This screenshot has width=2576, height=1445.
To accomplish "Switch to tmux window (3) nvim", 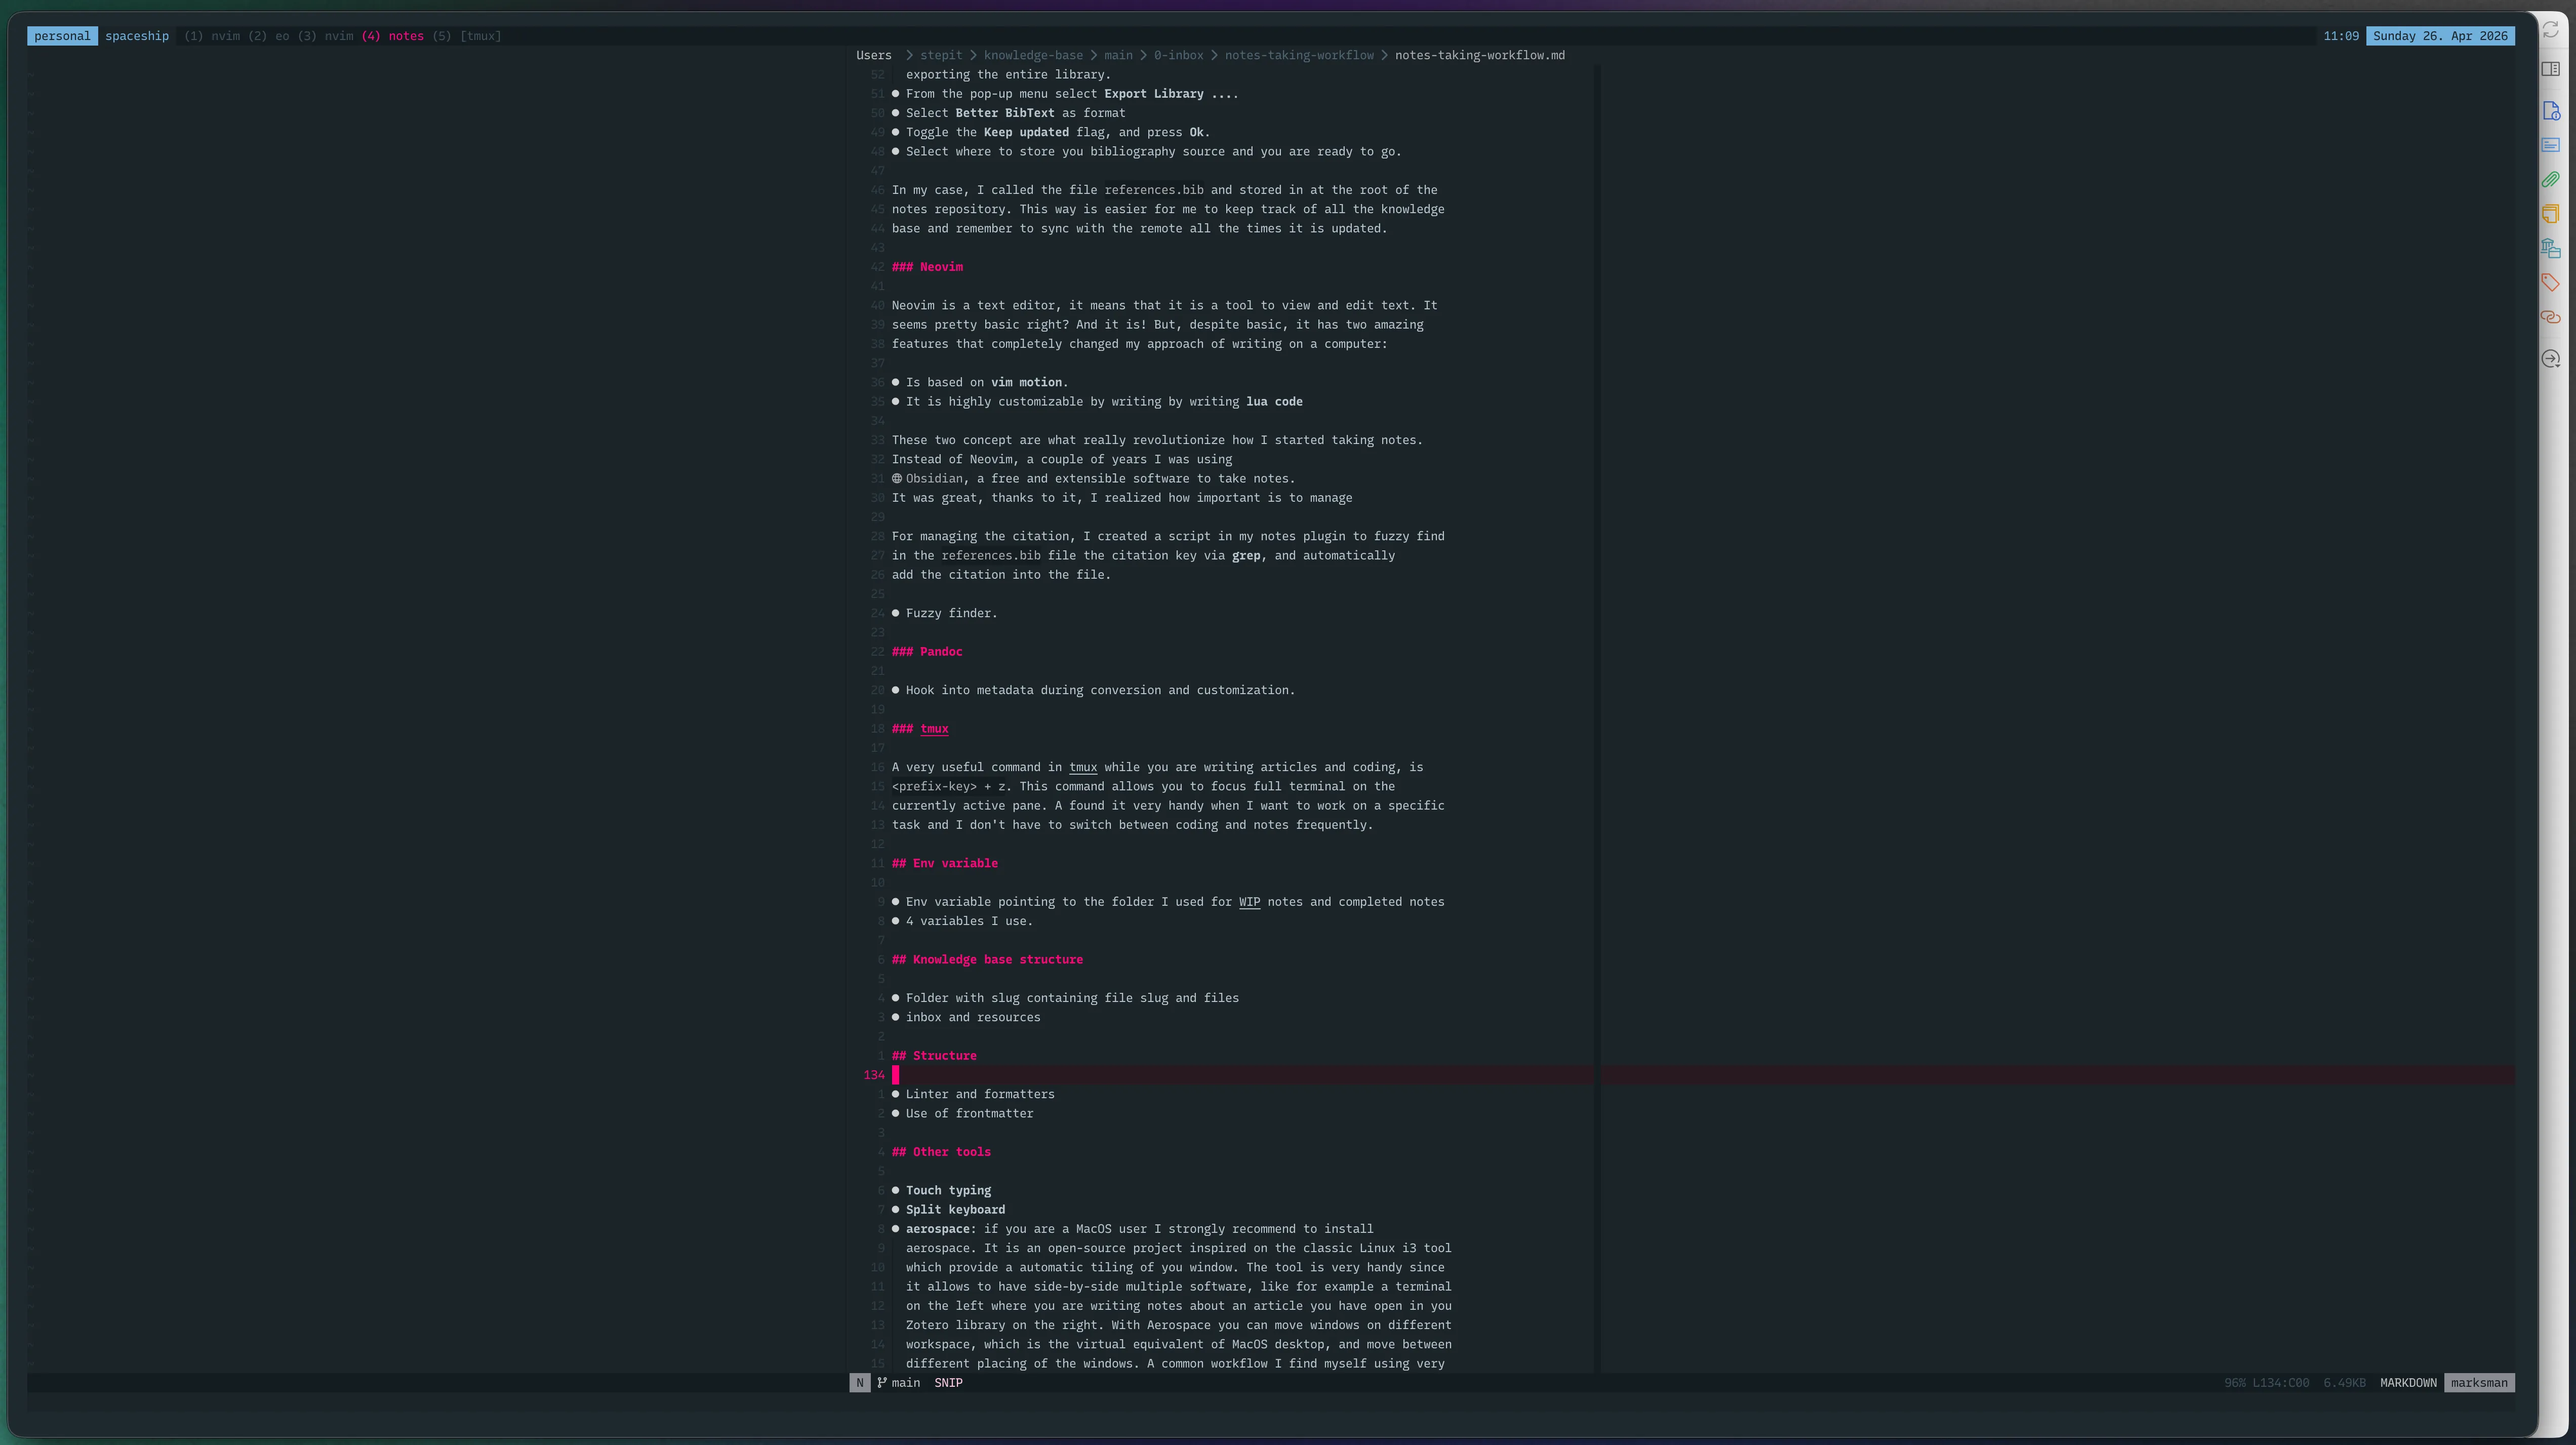I will (326, 36).
